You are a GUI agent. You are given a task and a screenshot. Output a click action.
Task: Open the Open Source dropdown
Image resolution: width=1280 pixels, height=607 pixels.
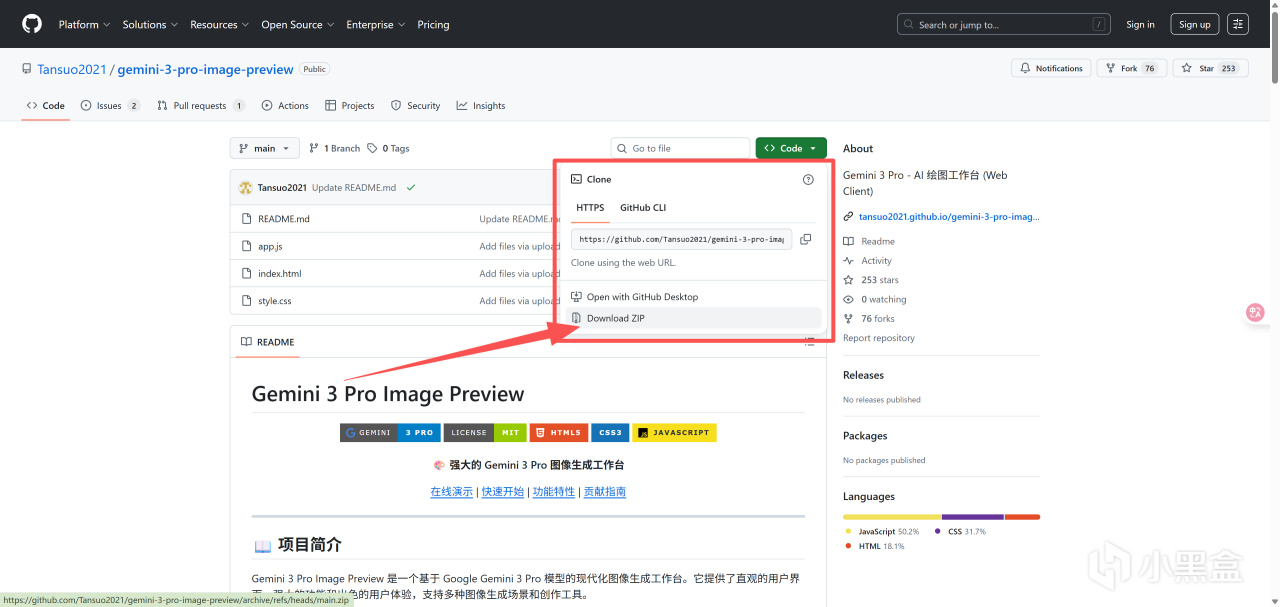297,24
